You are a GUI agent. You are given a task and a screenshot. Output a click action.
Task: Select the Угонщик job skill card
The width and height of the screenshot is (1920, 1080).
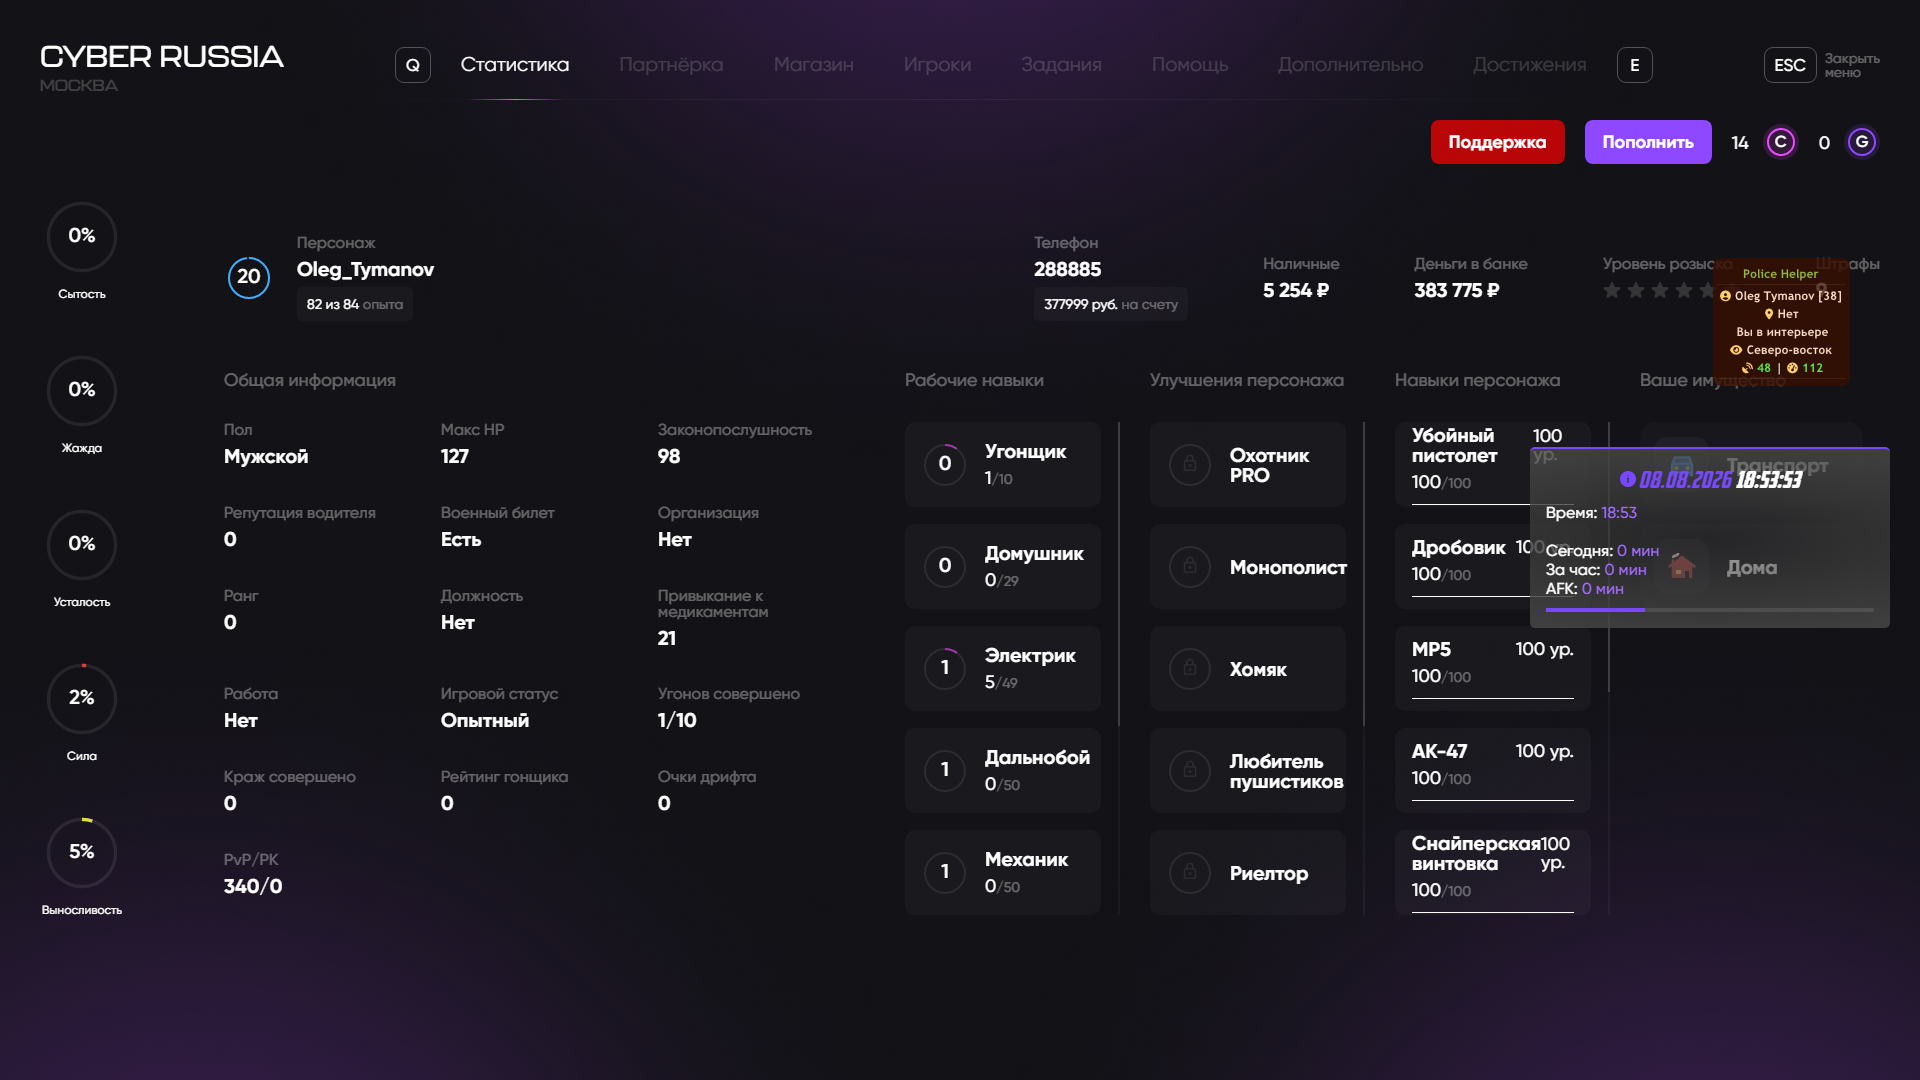click(x=1003, y=464)
